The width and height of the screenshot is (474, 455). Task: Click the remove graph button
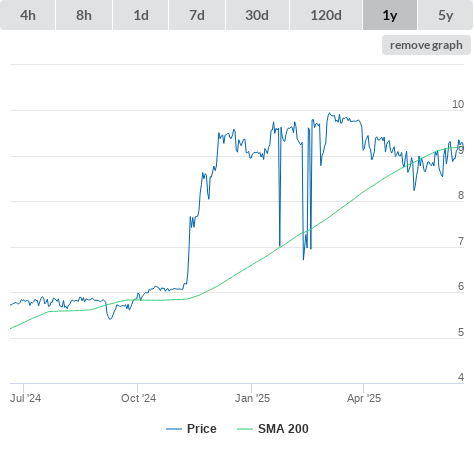[x=426, y=45]
